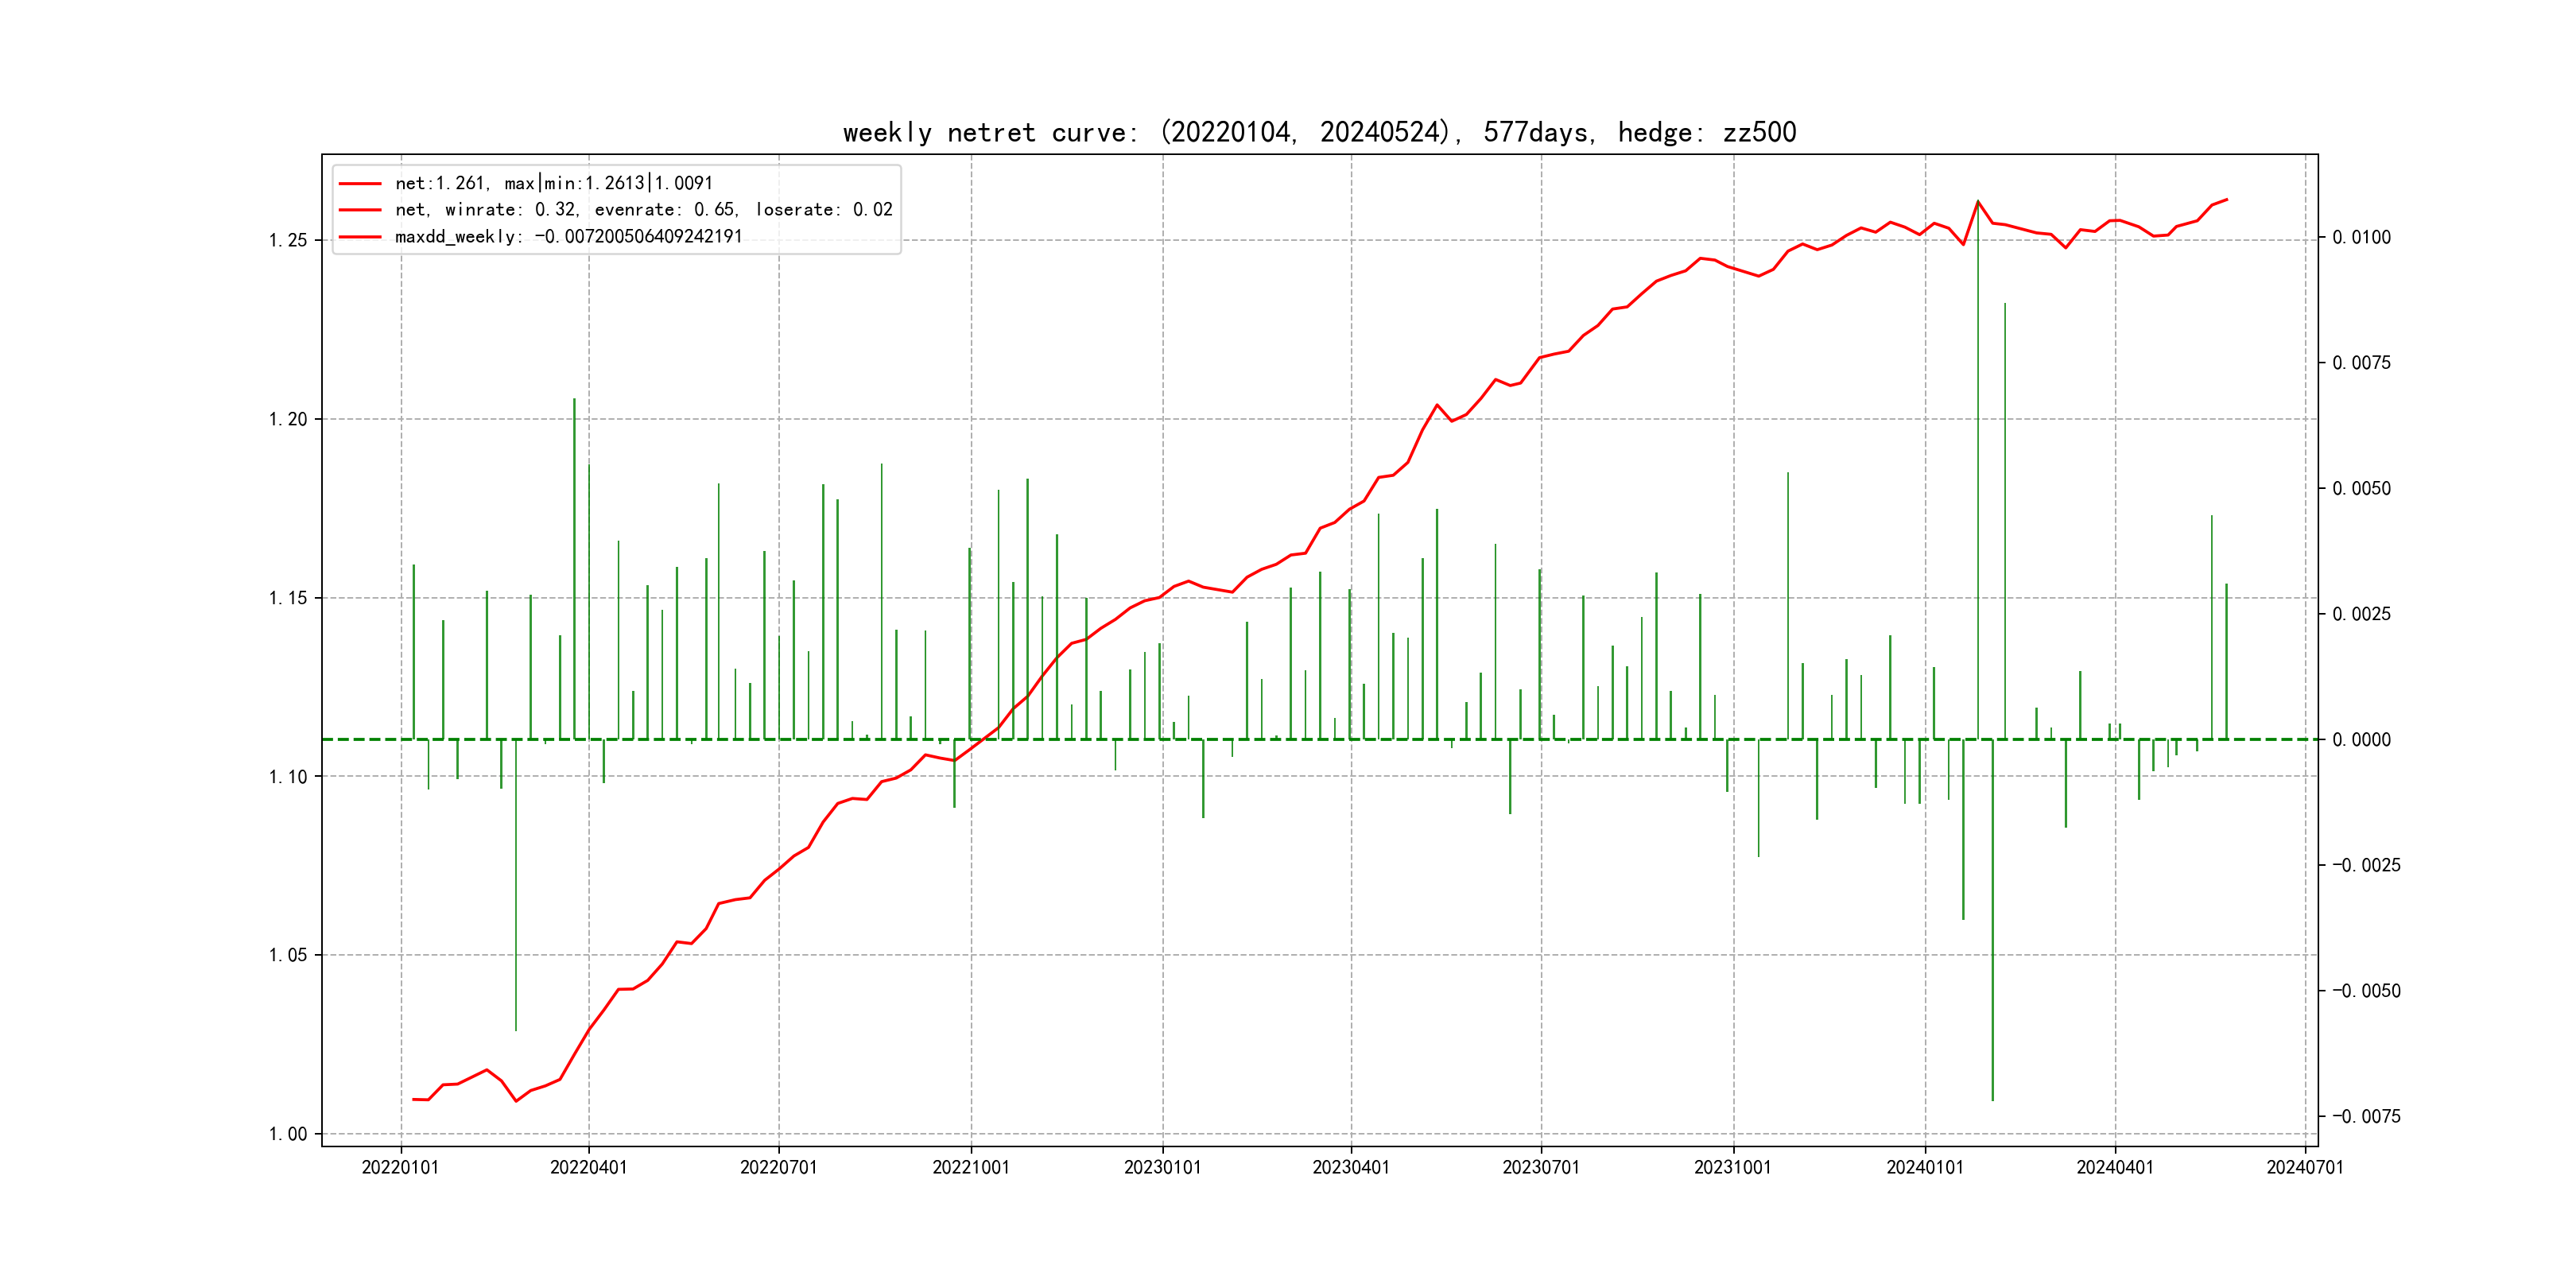Viewport: 2576px width, 1288px height.
Task: Click the 0.0050 right y-axis tick label
Action: pyautogui.click(x=2361, y=489)
